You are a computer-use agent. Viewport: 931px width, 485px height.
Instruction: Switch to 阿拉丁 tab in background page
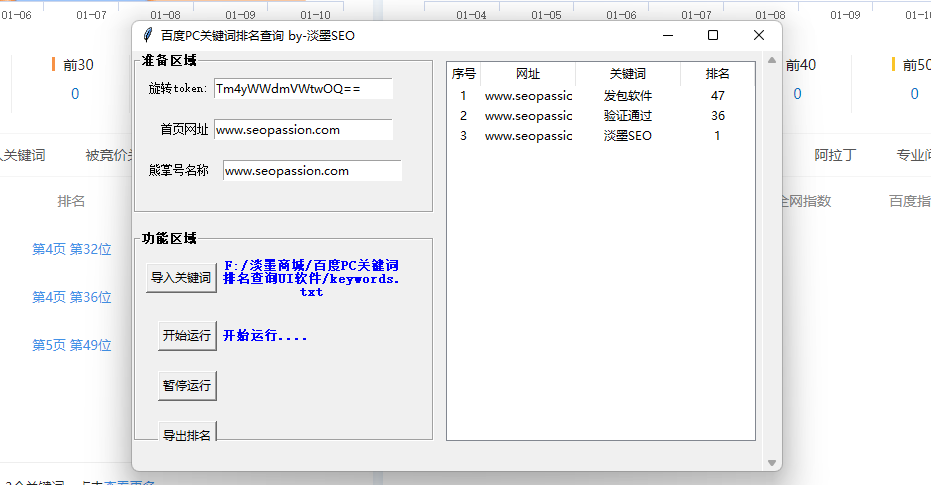(x=835, y=156)
